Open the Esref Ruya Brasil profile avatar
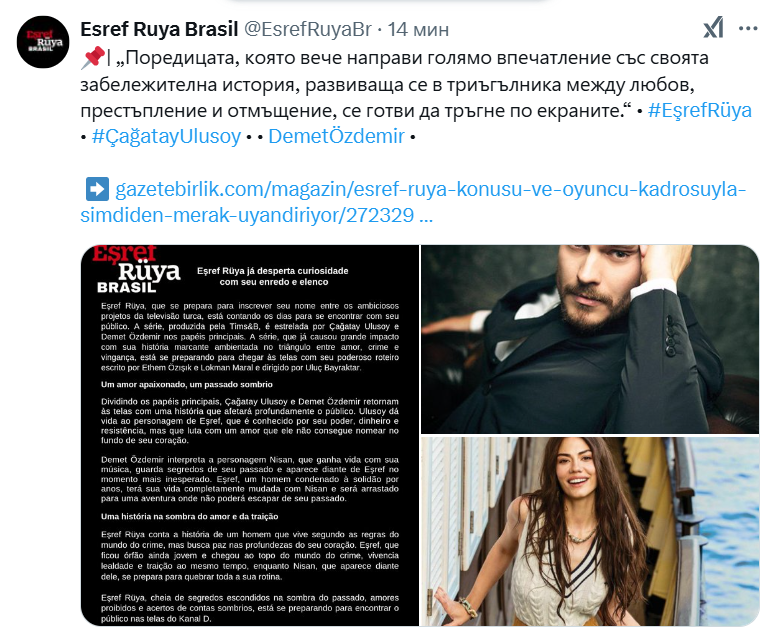Screen dimensions: 776x642 point(43,42)
